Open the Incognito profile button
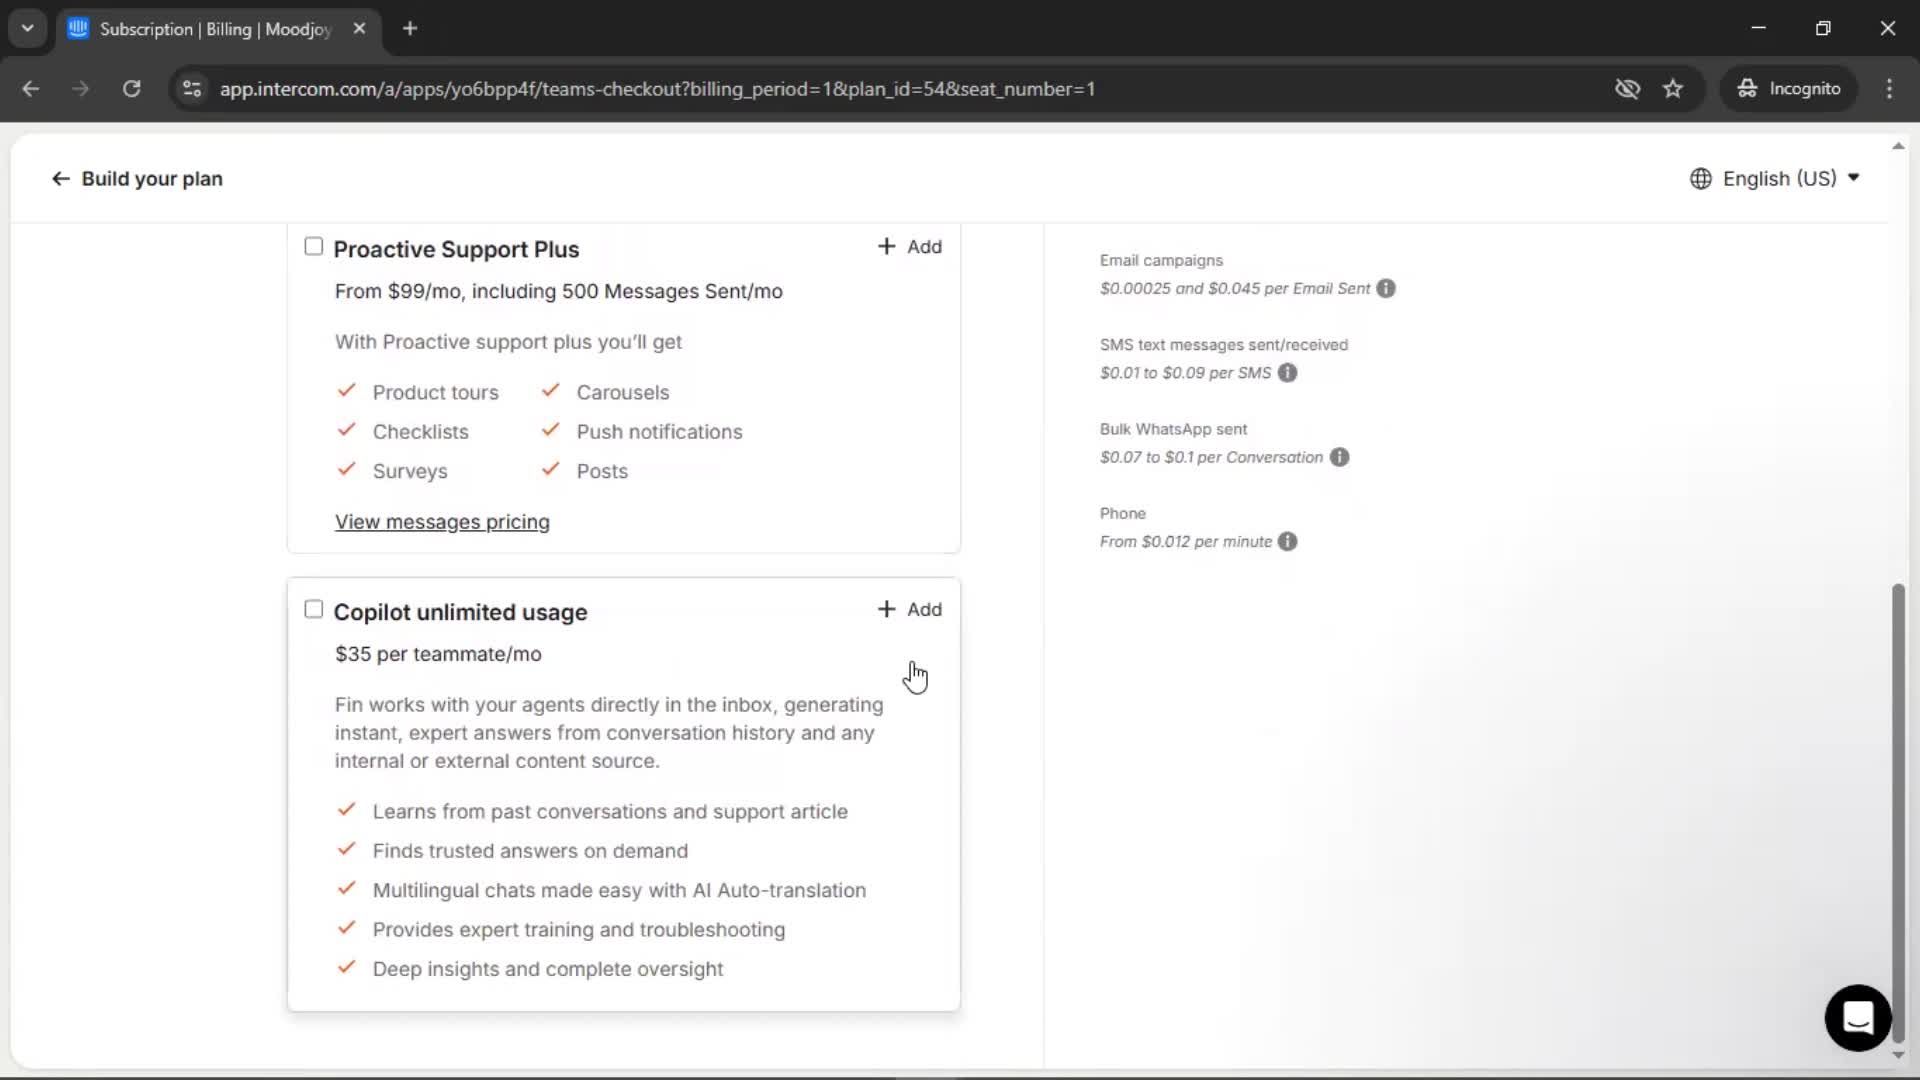1920x1080 pixels. pos(1789,89)
